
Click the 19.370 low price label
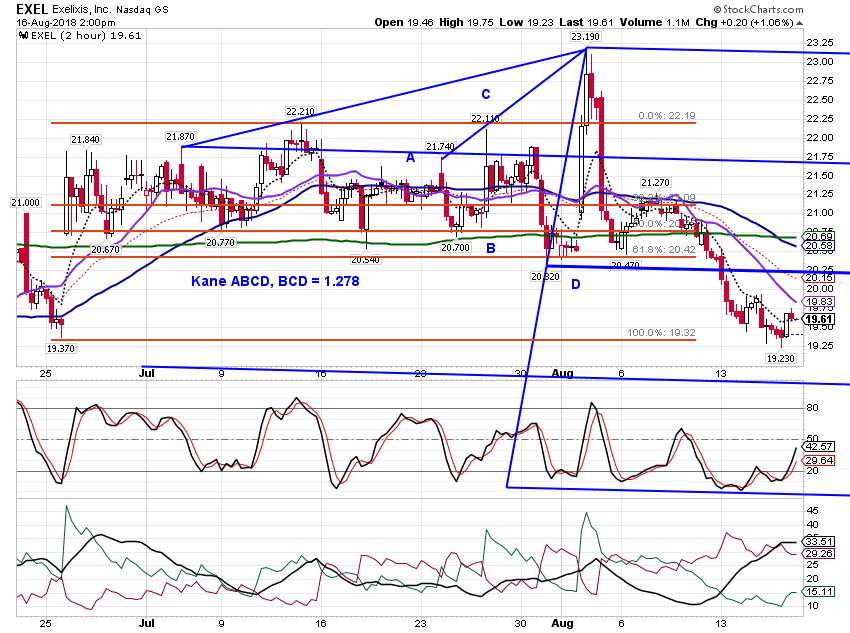(x=60, y=348)
